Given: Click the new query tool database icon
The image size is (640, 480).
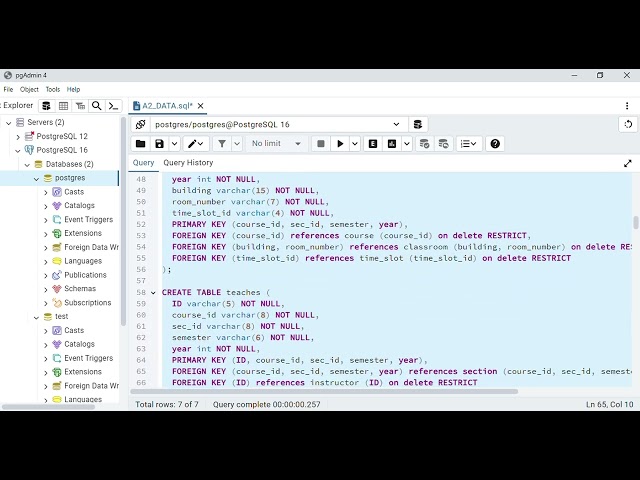Looking at the screenshot, I should click(x=418, y=124).
